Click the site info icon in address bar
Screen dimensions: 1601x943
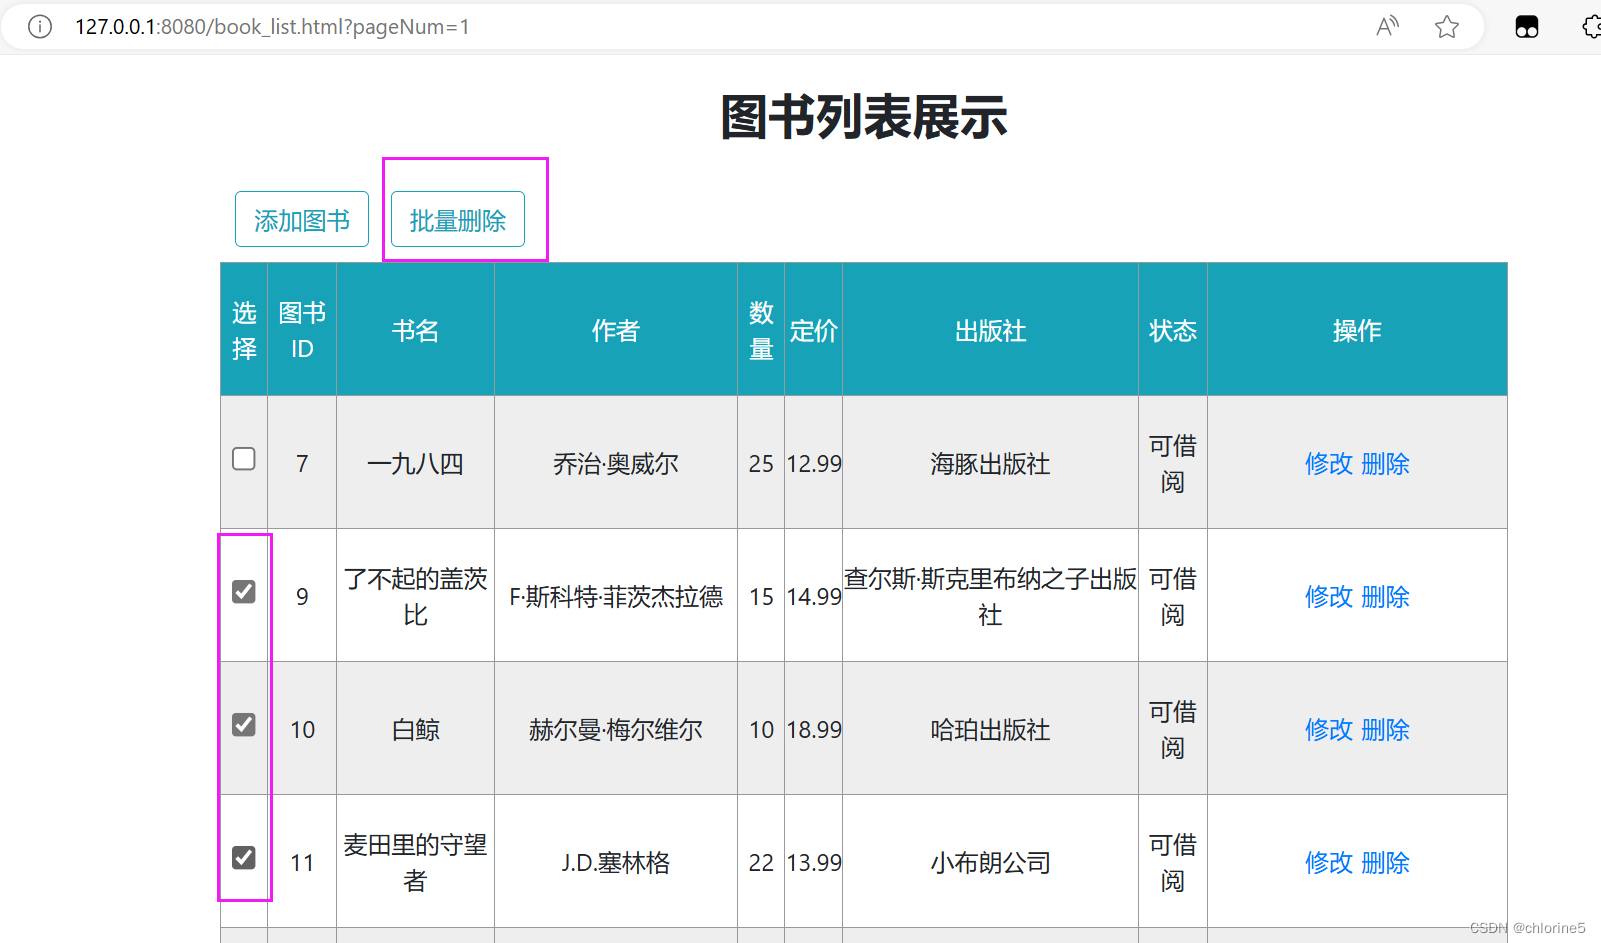point(40,27)
